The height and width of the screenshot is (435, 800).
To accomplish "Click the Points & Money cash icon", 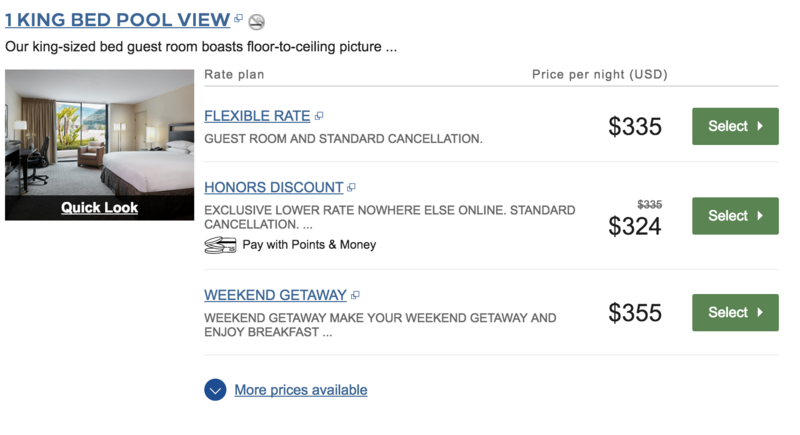I will pos(220,245).
